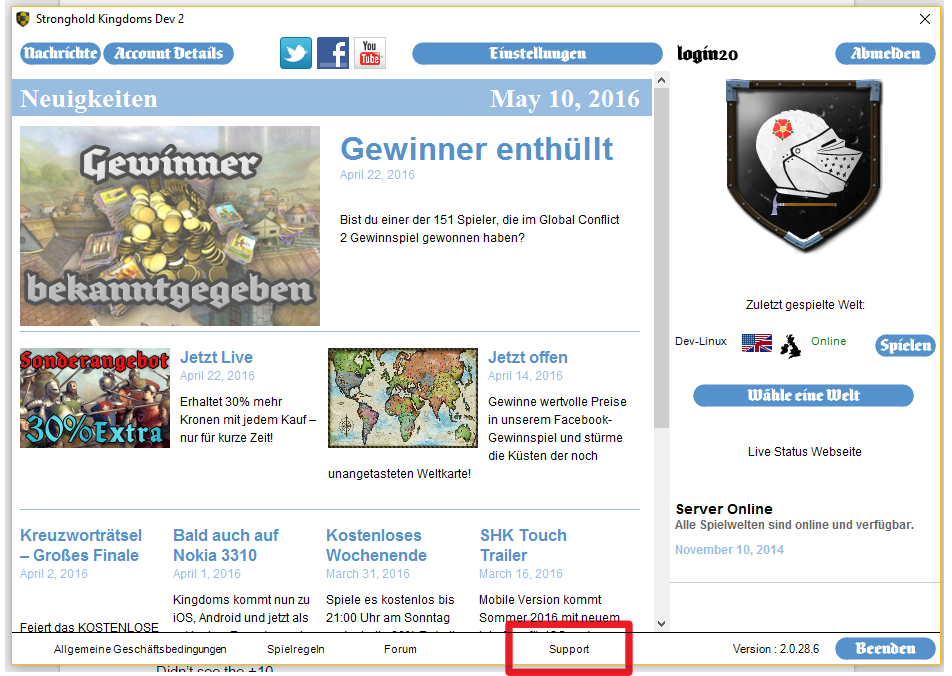Click the news panel scrollbar thumb
This screenshot has height=676, width=952.
point(662,258)
